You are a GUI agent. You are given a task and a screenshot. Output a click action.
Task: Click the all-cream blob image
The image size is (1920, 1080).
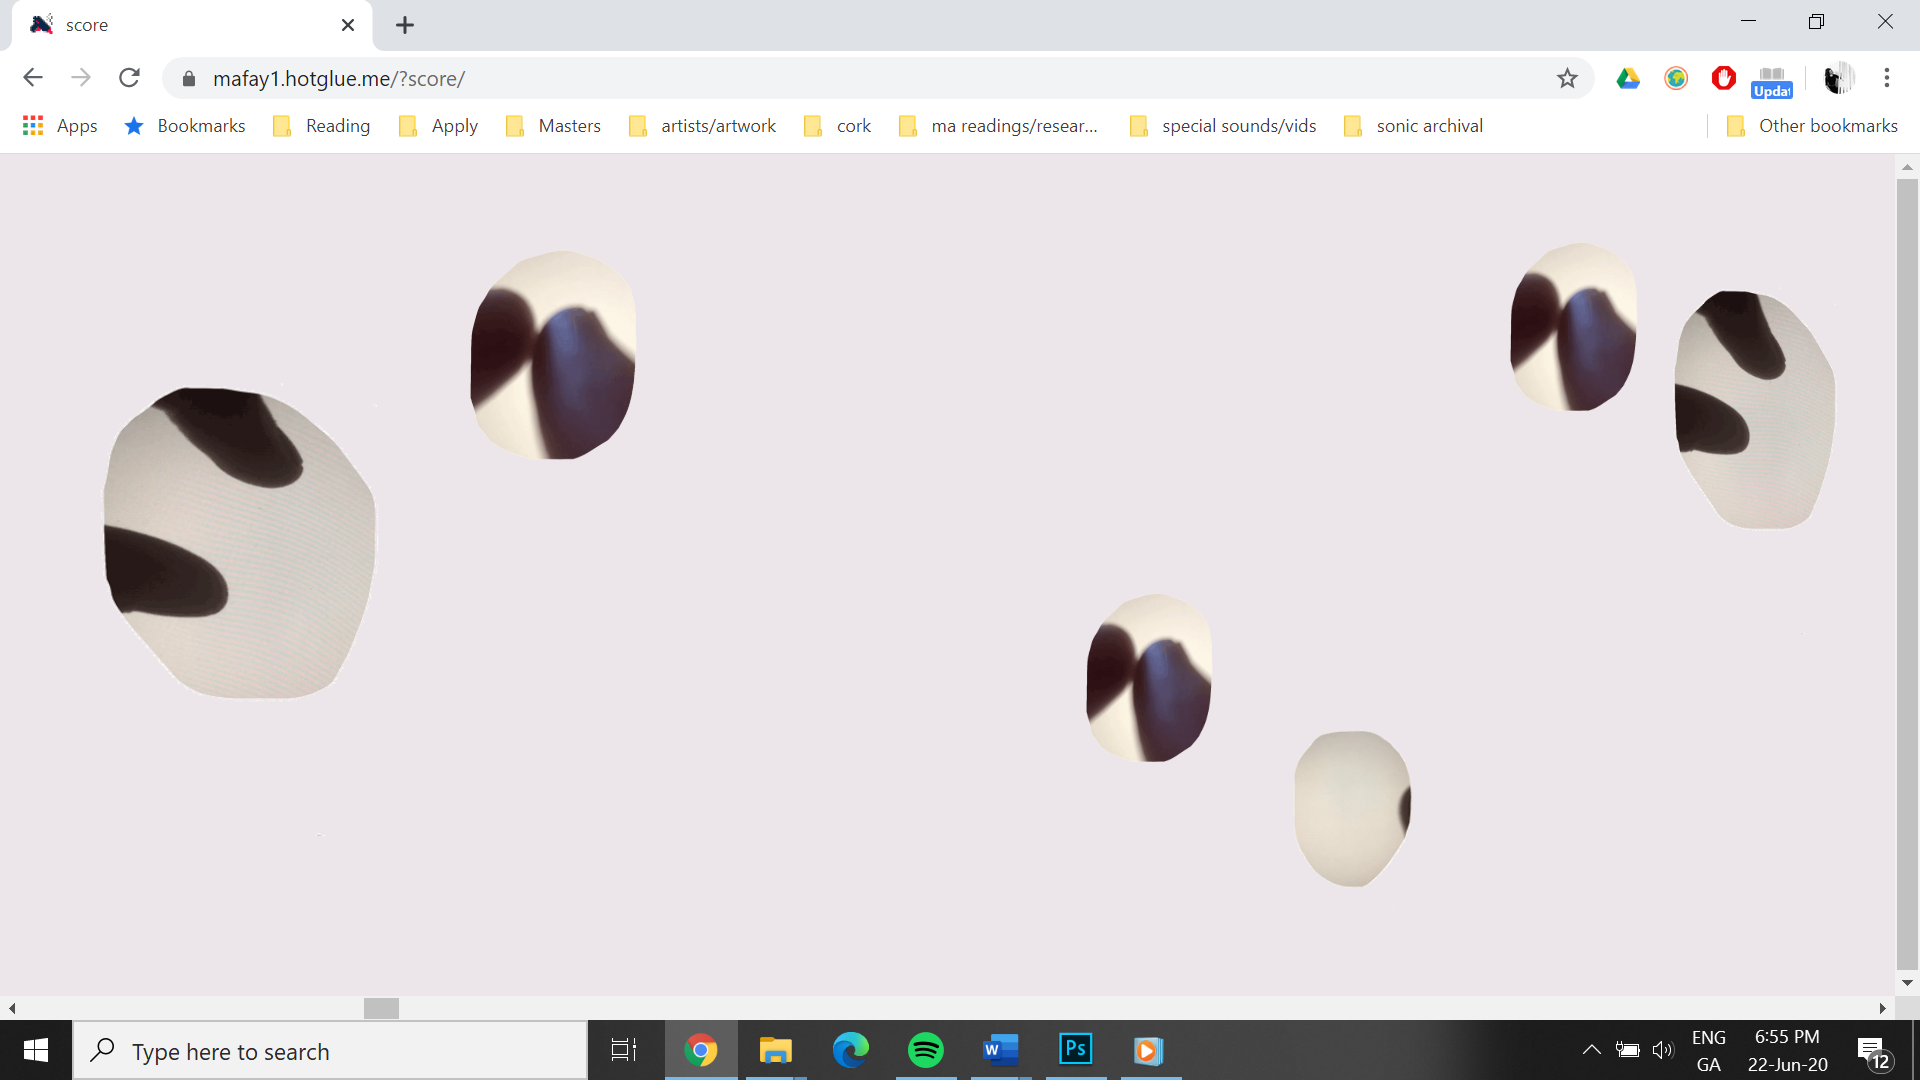1352,809
